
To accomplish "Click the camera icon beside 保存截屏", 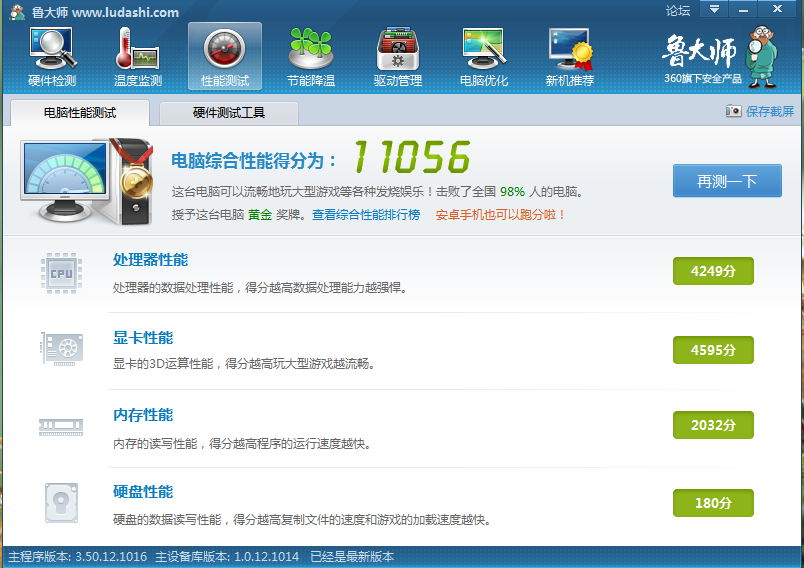I will pos(734,111).
